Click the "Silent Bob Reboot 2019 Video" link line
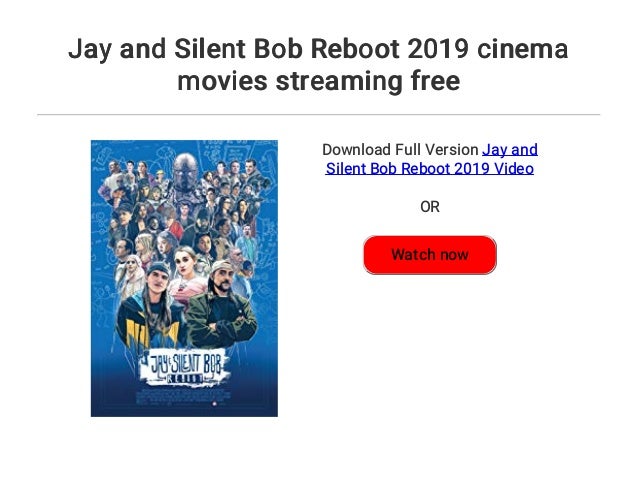Image resolution: width=638 pixels, height=479 pixels. tap(430, 168)
